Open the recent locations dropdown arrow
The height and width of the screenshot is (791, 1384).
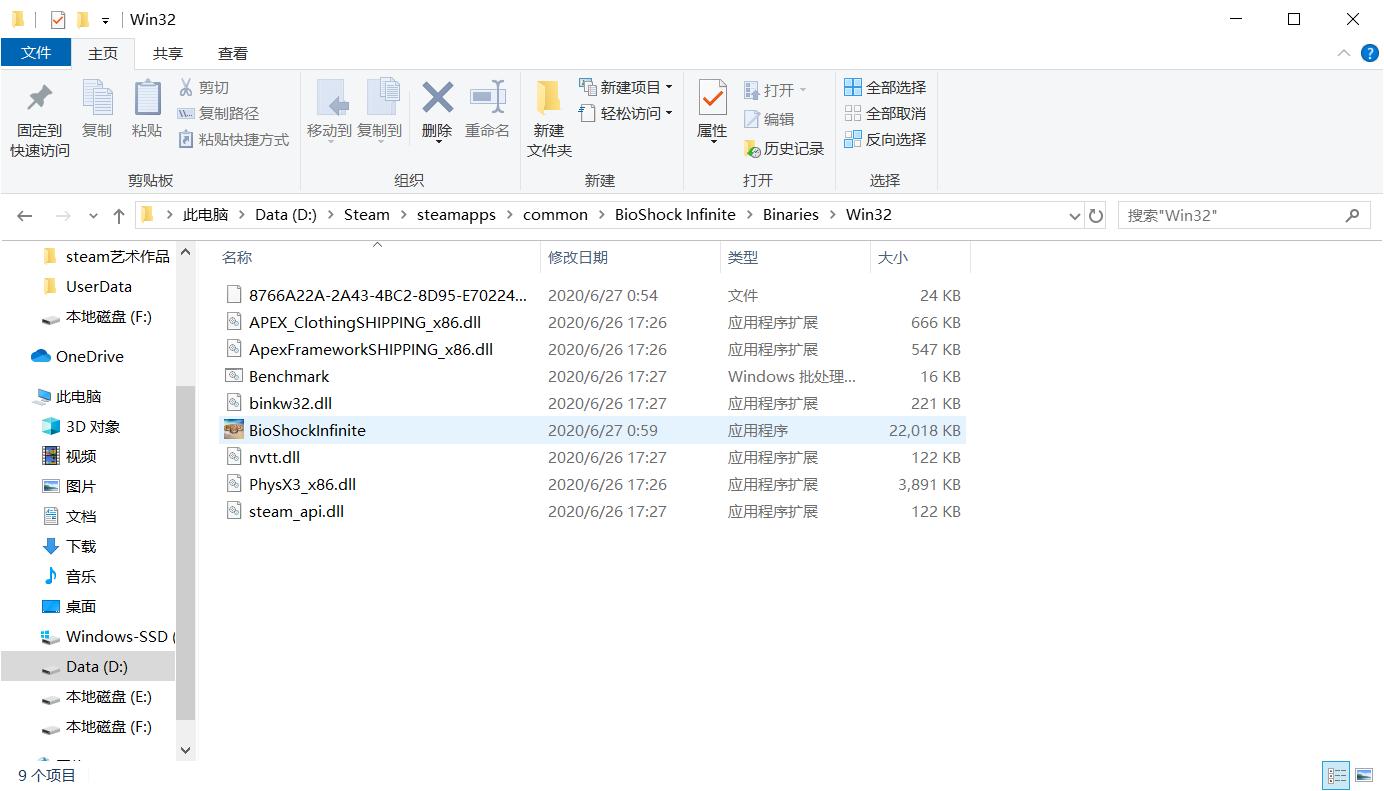[x=93, y=216]
